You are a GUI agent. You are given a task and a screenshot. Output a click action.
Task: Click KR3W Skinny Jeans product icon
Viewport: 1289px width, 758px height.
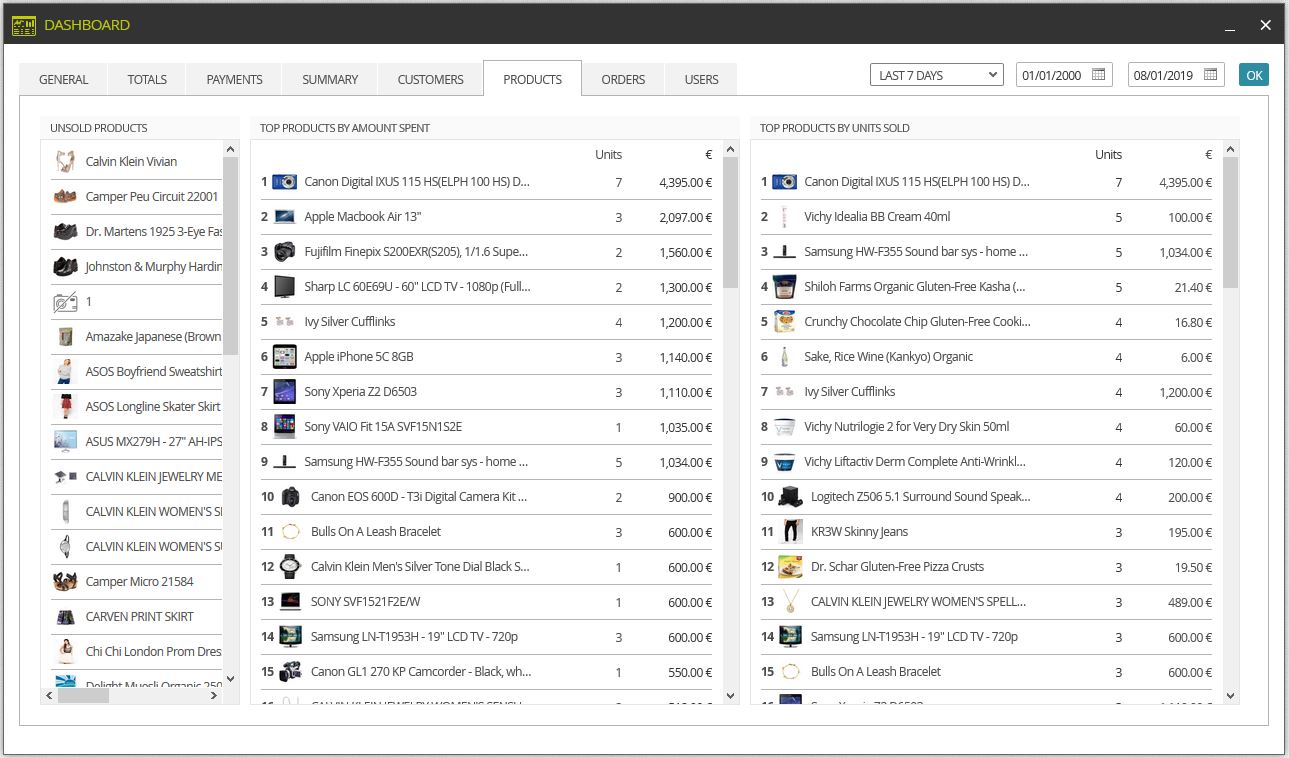(x=791, y=532)
